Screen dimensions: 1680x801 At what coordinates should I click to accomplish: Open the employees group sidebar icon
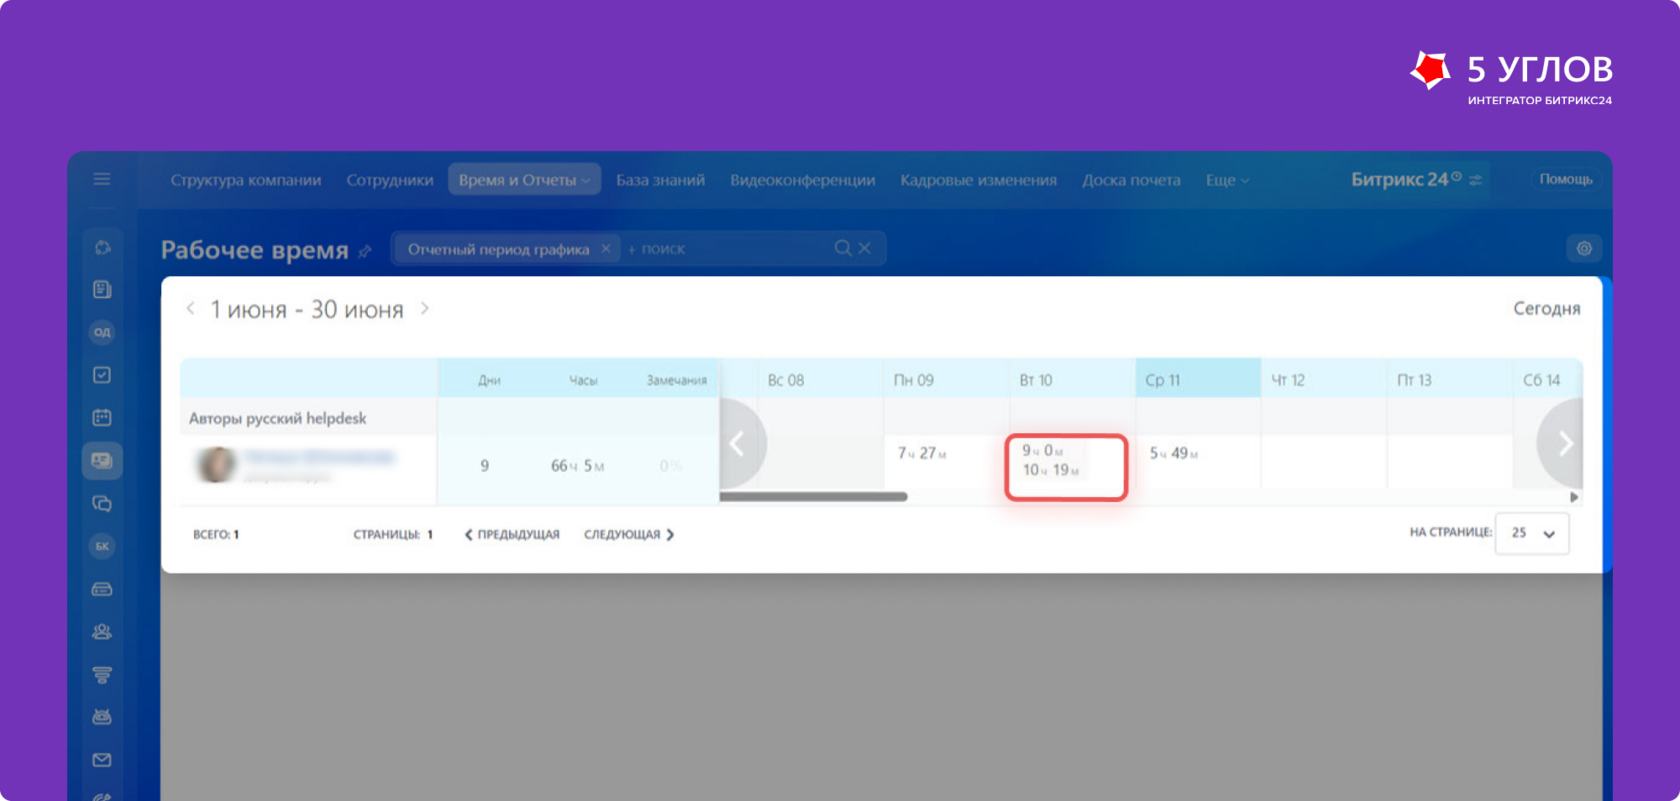[102, 632]
